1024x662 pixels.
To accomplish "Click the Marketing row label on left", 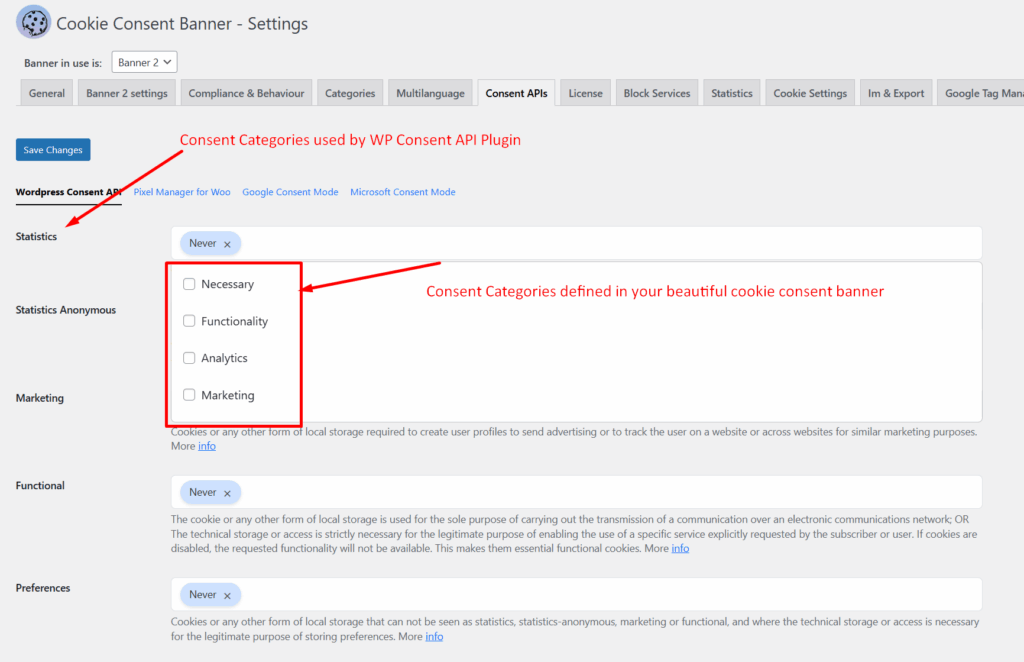I will coord(40,398).
